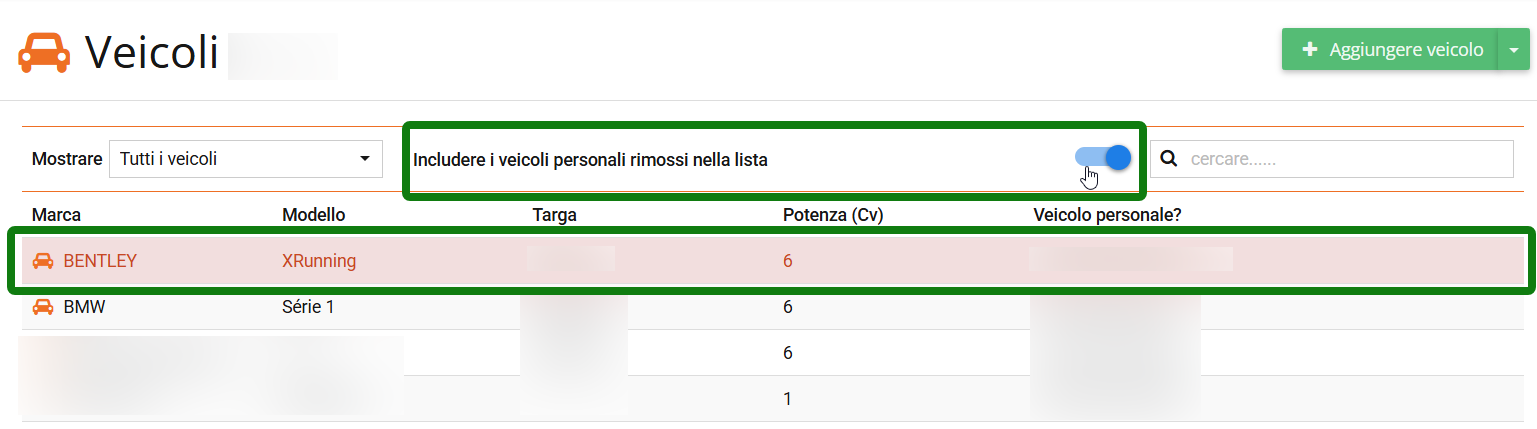Sort by the Targa column header
This screenshot has height=429, width=1537.
click(x=554, y=215)
